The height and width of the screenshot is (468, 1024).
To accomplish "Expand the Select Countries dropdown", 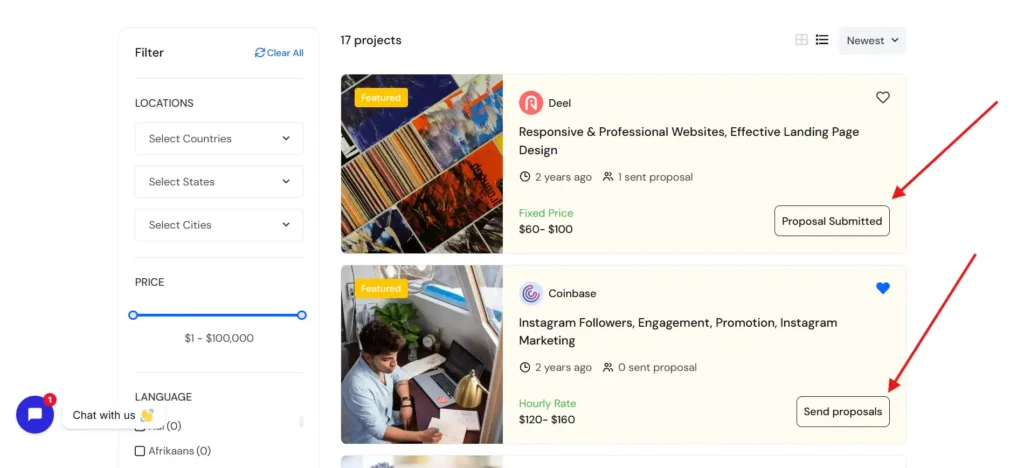I will 219,139.
